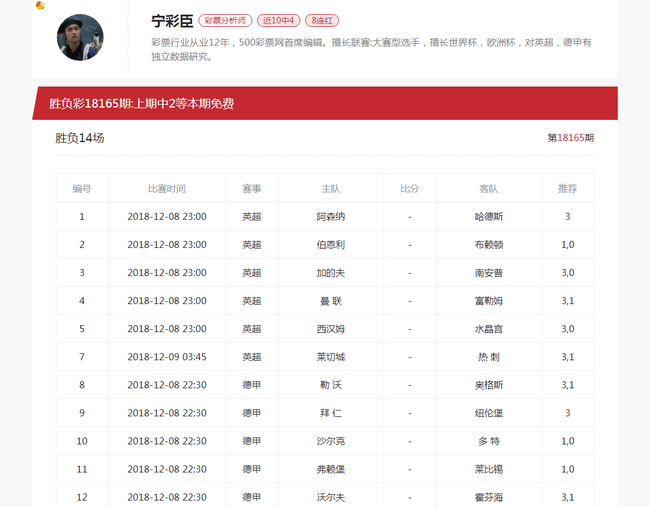Select away team 霍芬海
Screen dimensions: 650x507
pyautogui.click(x=489, y=497)
